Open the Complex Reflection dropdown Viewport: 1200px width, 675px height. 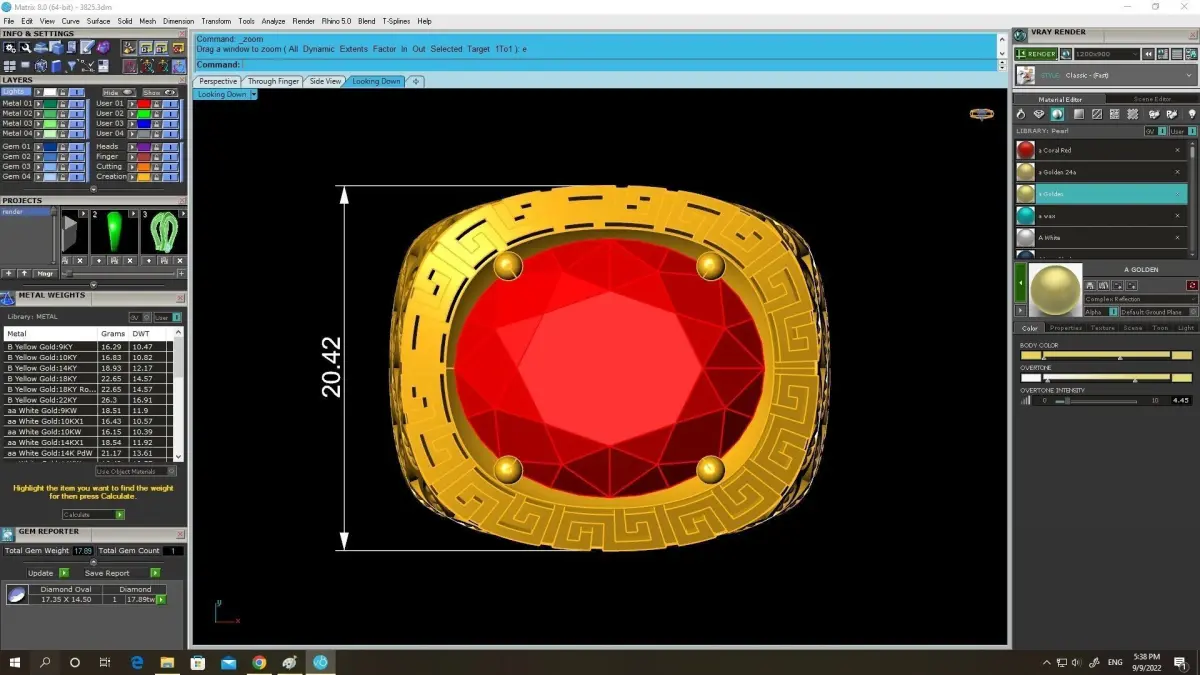click(1140, 299)
